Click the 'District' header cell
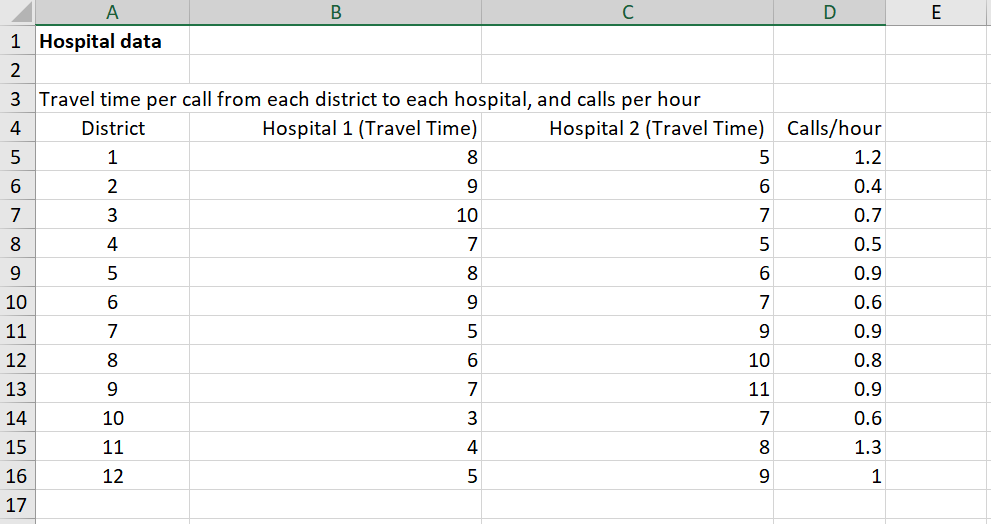Screen dimensions: 991x524 (x=112, y=128)
